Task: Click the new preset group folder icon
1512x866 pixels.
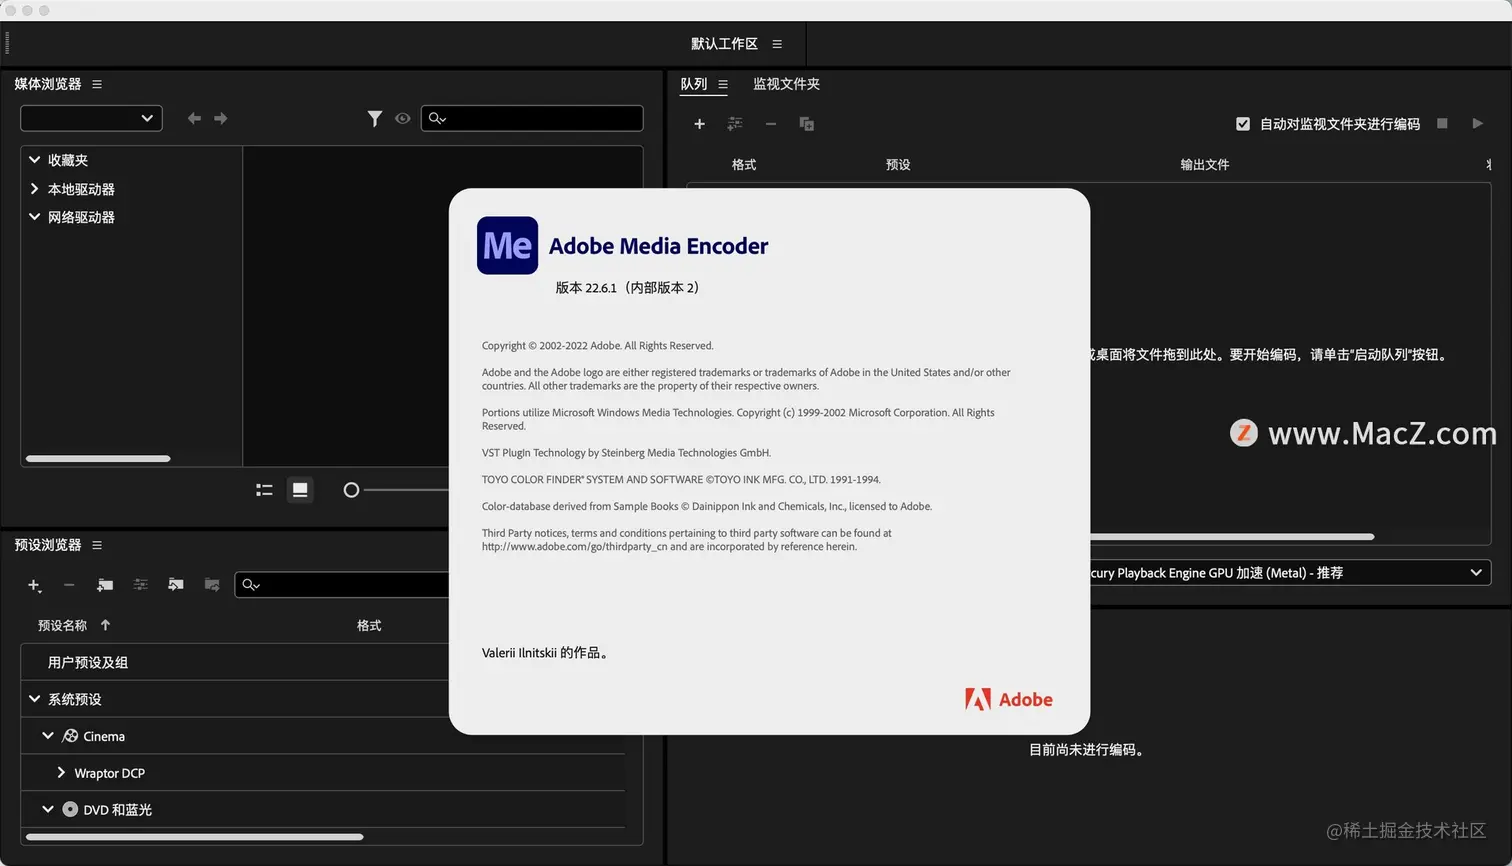Action: (105, 585)
